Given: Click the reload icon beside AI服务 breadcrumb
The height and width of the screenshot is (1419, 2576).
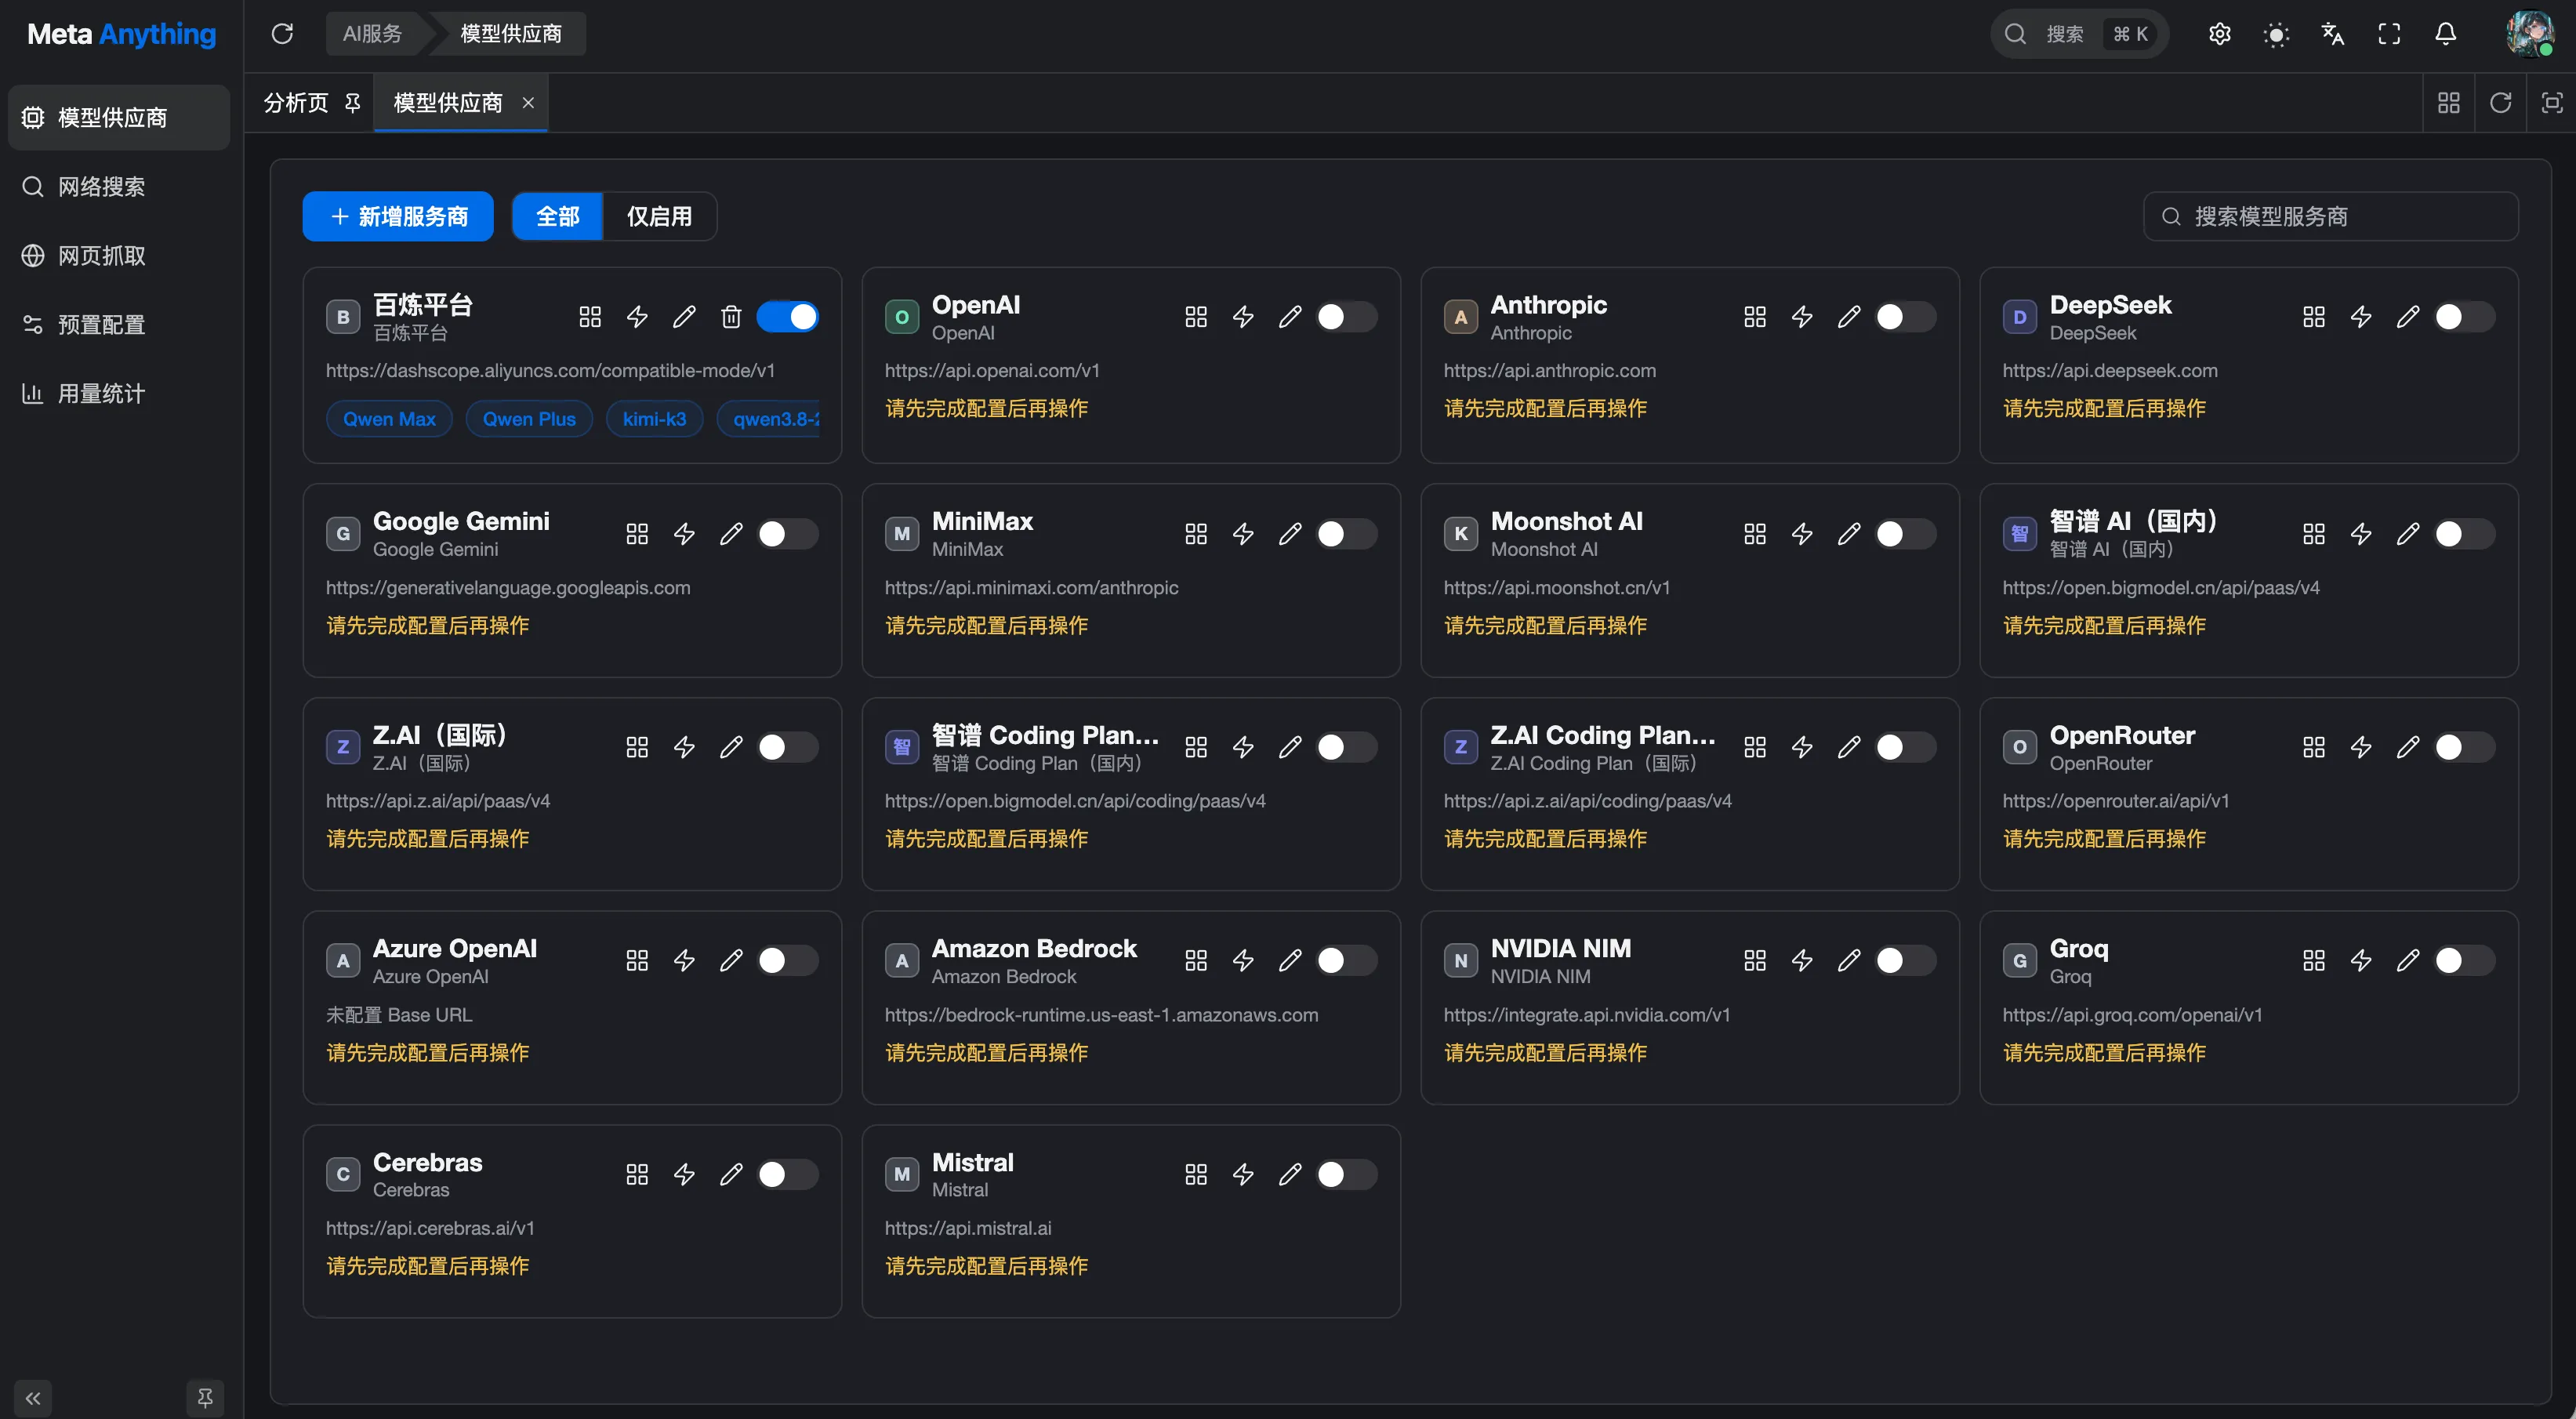Looking at the screenshot, I should (x=283, y=34).
